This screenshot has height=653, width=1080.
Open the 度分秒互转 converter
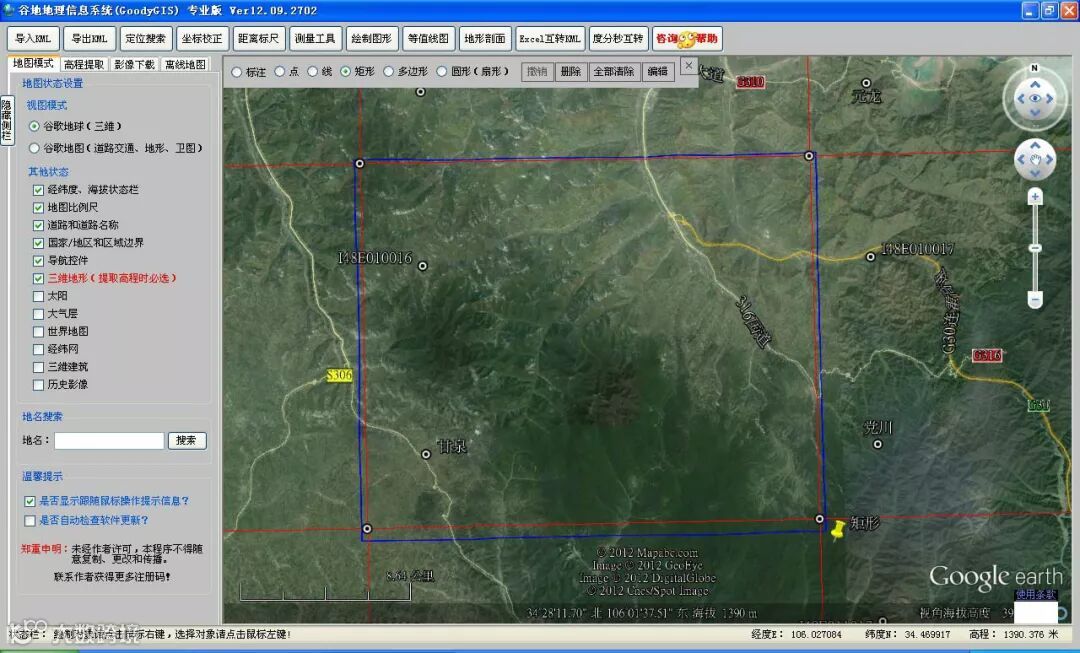(619, 39)
